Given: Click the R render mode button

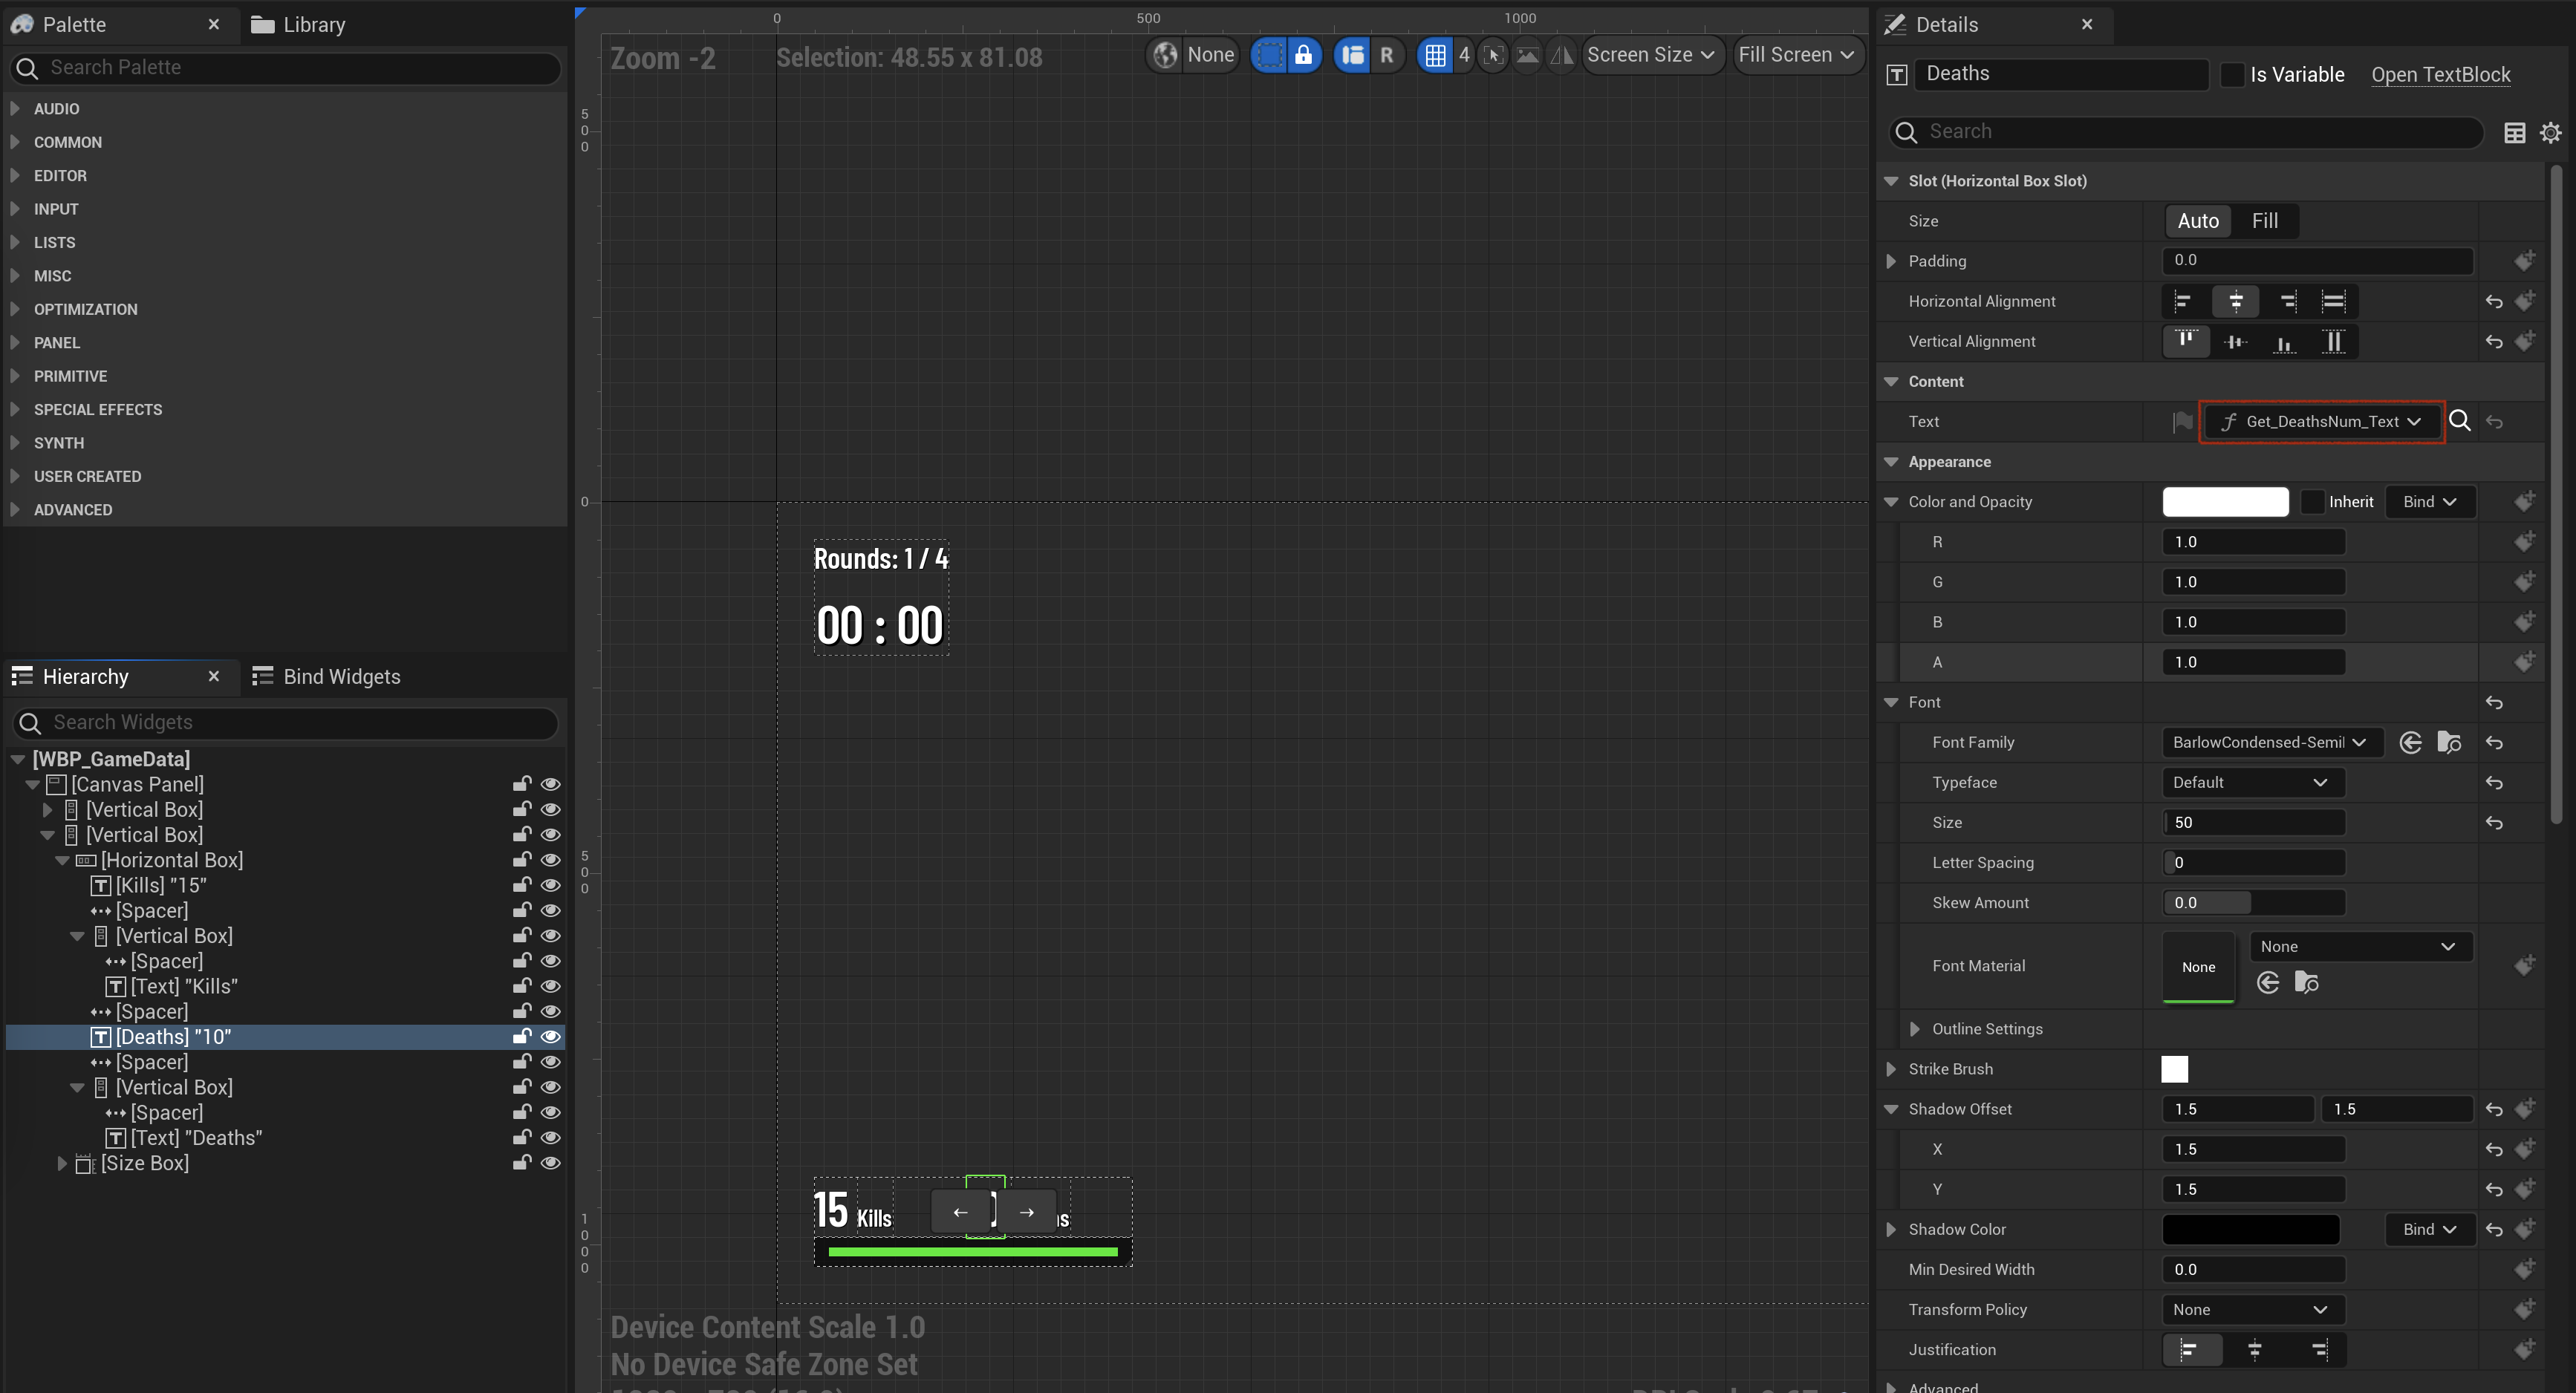Looking at the screenshot, I should click(x=1386, y=55).
